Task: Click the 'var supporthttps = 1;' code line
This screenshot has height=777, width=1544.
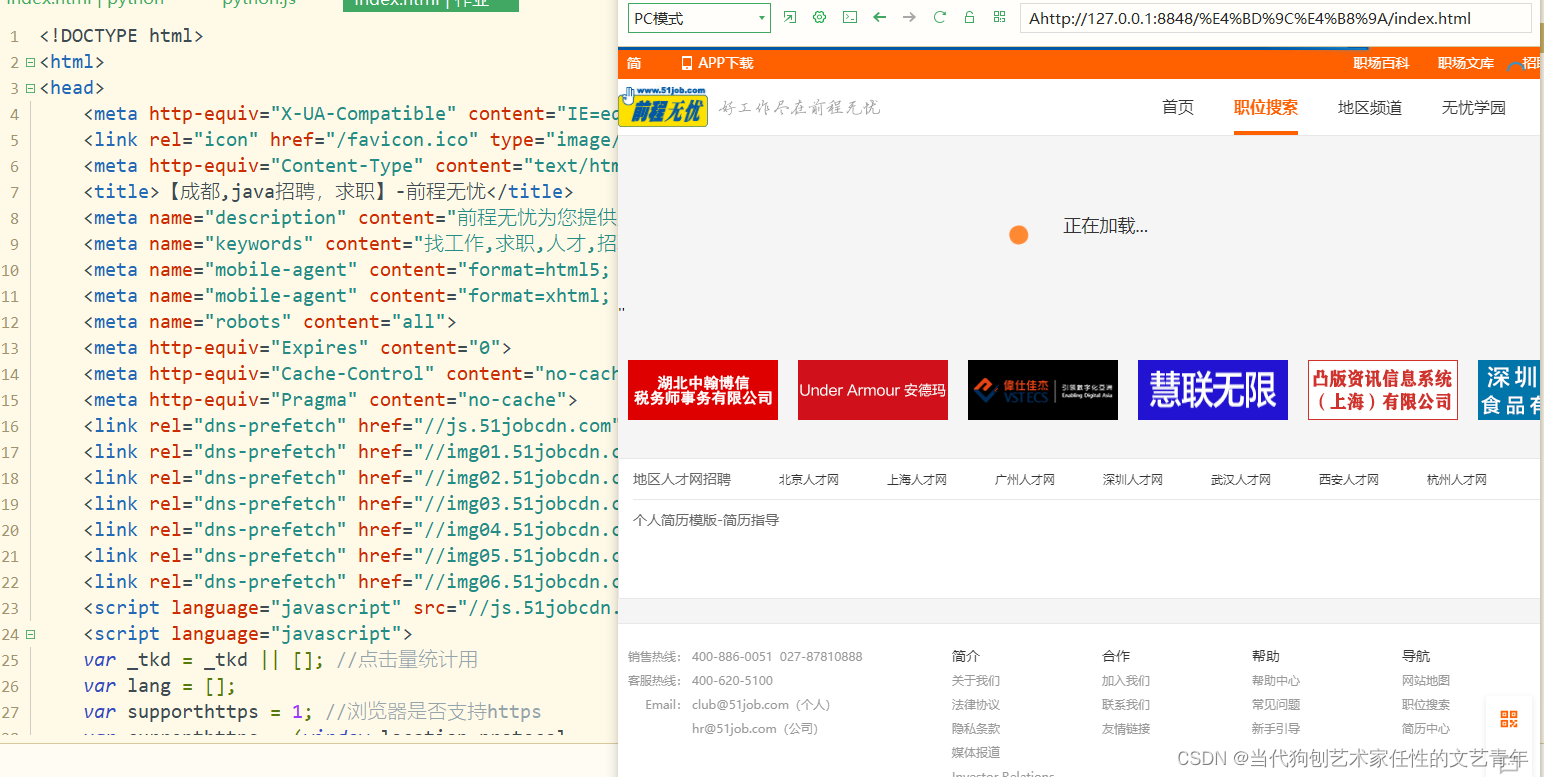Action: coord(312,712)
